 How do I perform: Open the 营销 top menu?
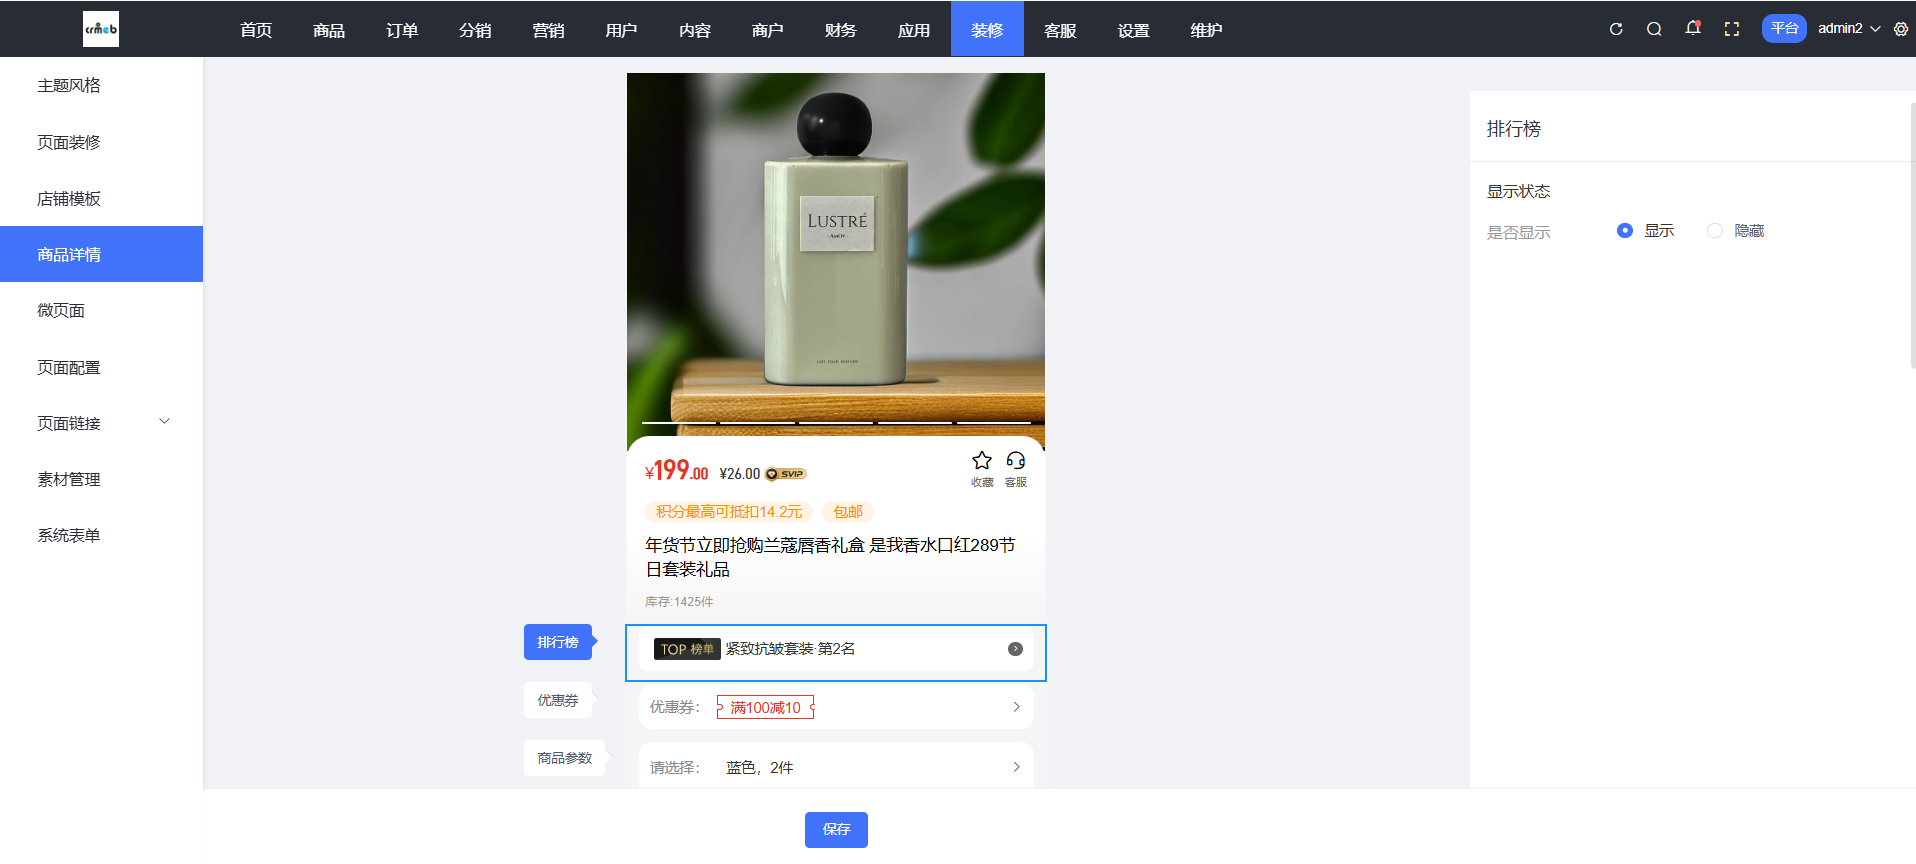click(548, 30)
